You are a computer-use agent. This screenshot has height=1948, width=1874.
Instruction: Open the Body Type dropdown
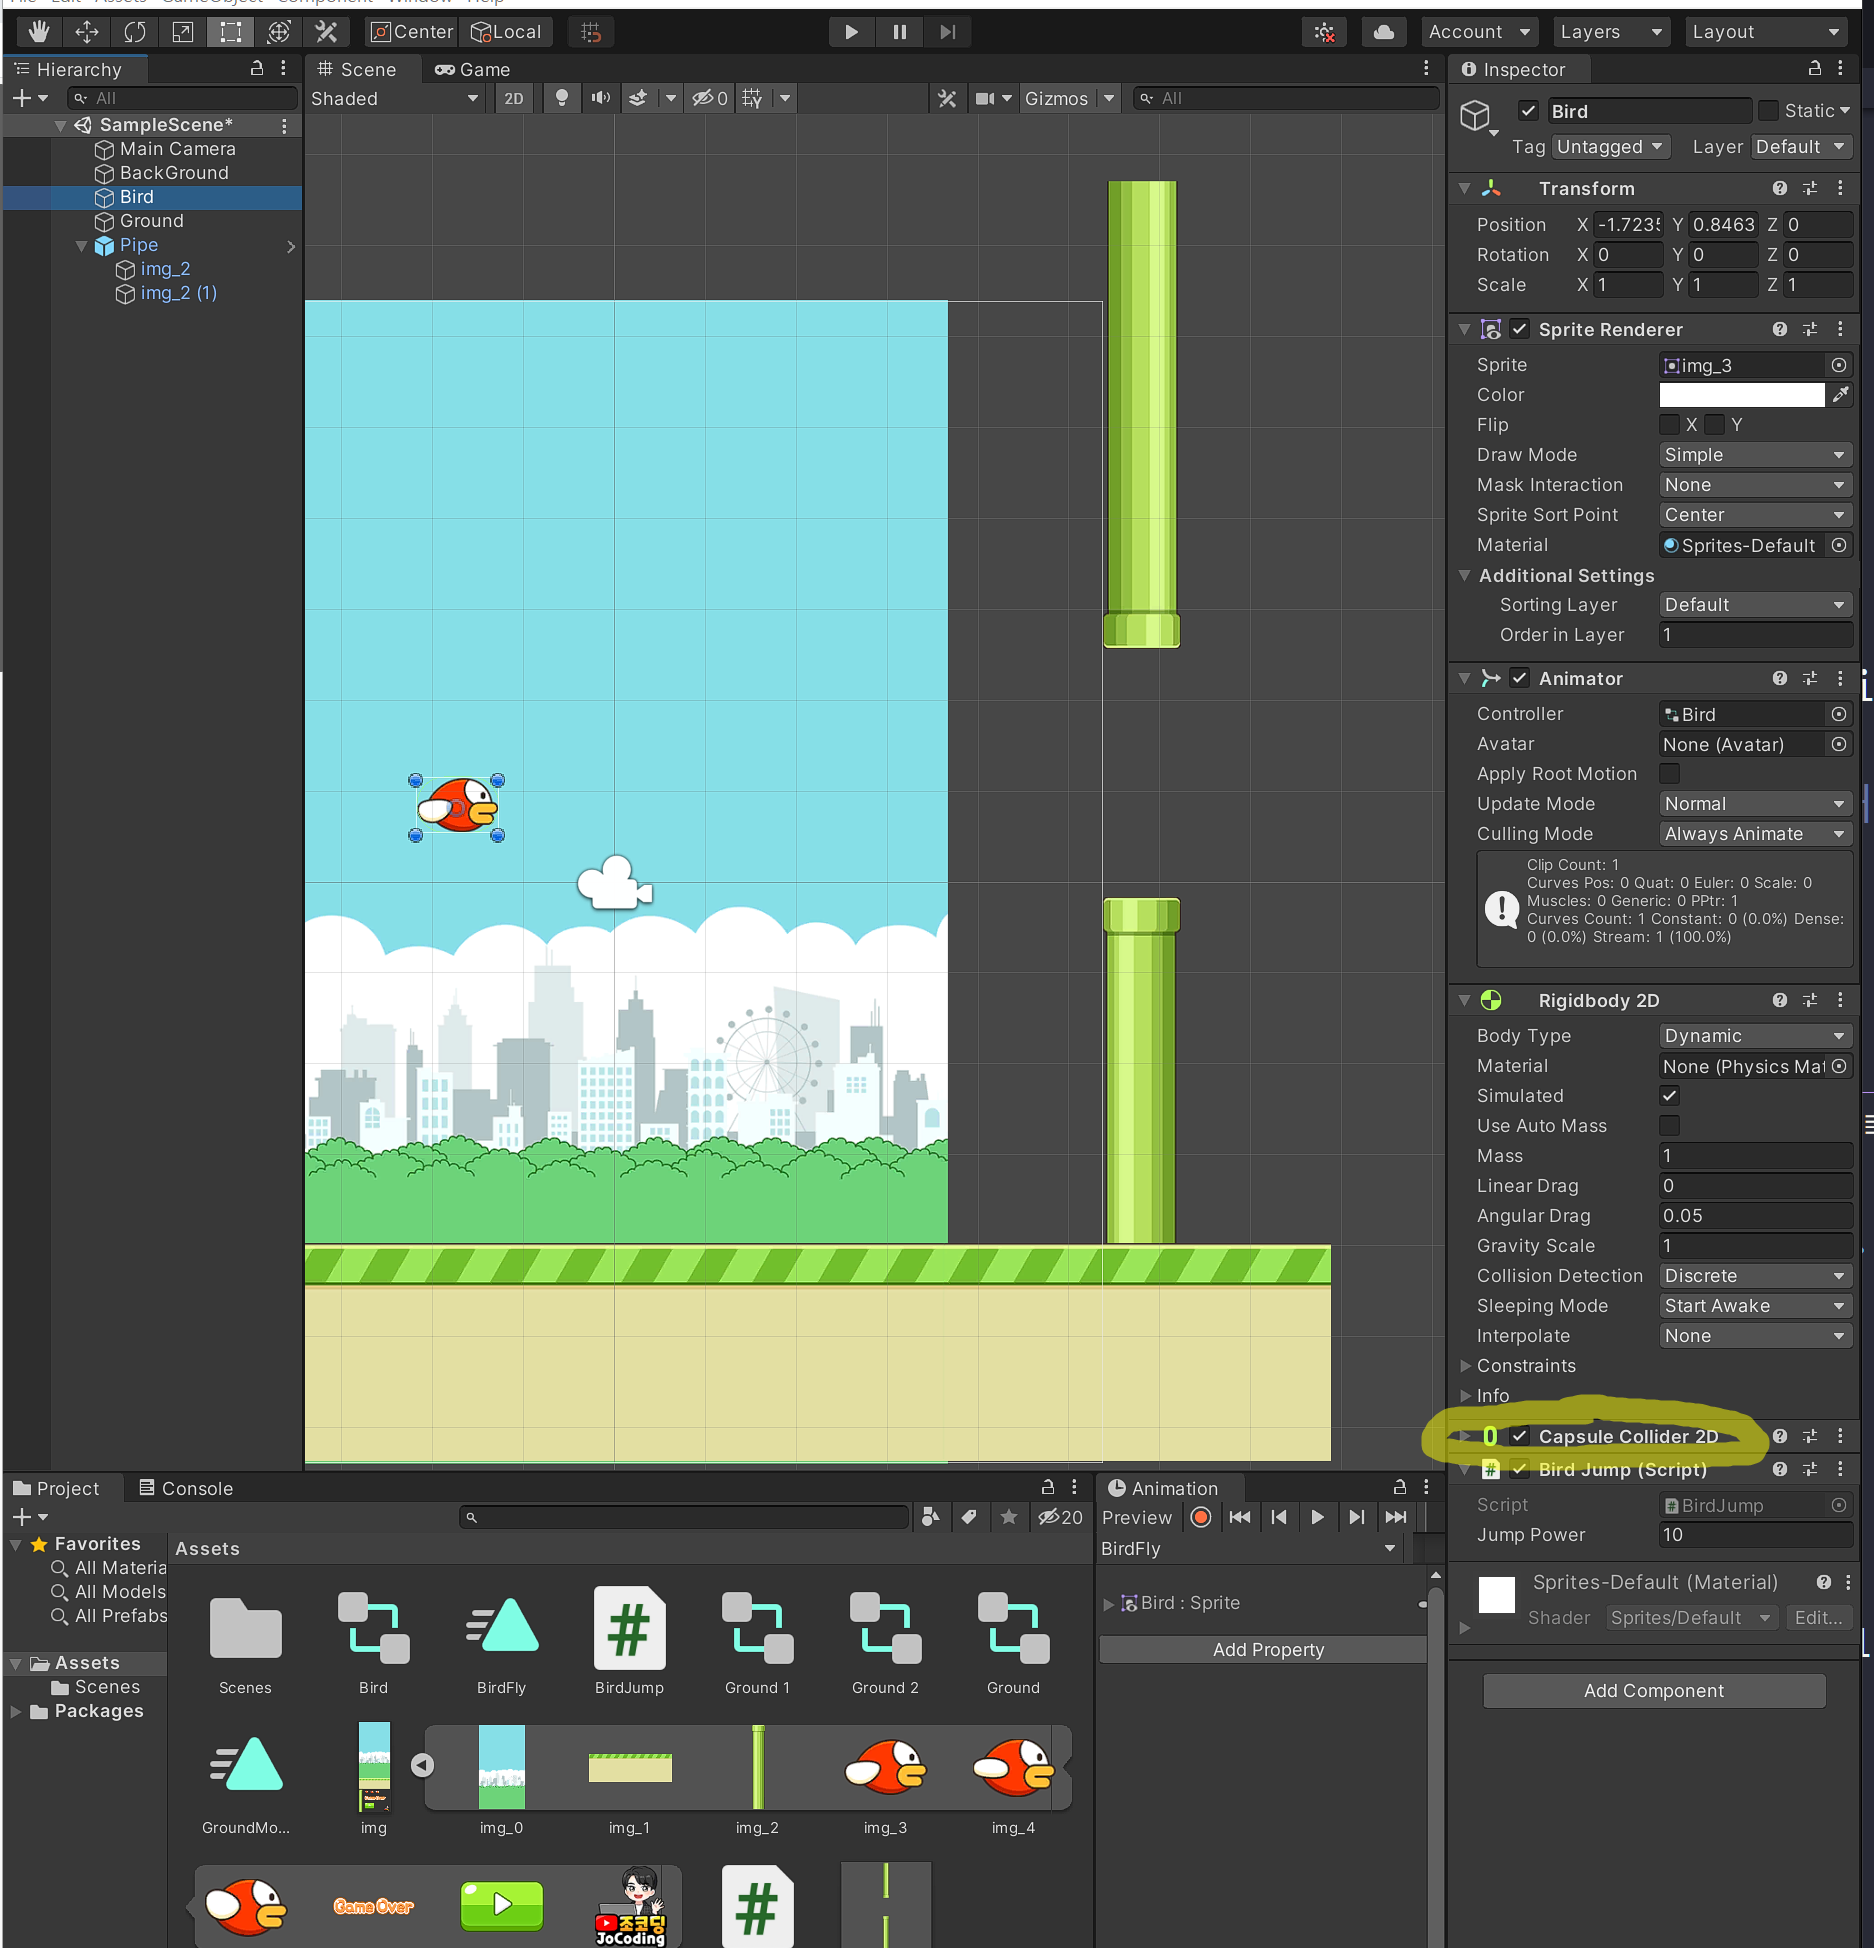[x=1754, y=1036]
